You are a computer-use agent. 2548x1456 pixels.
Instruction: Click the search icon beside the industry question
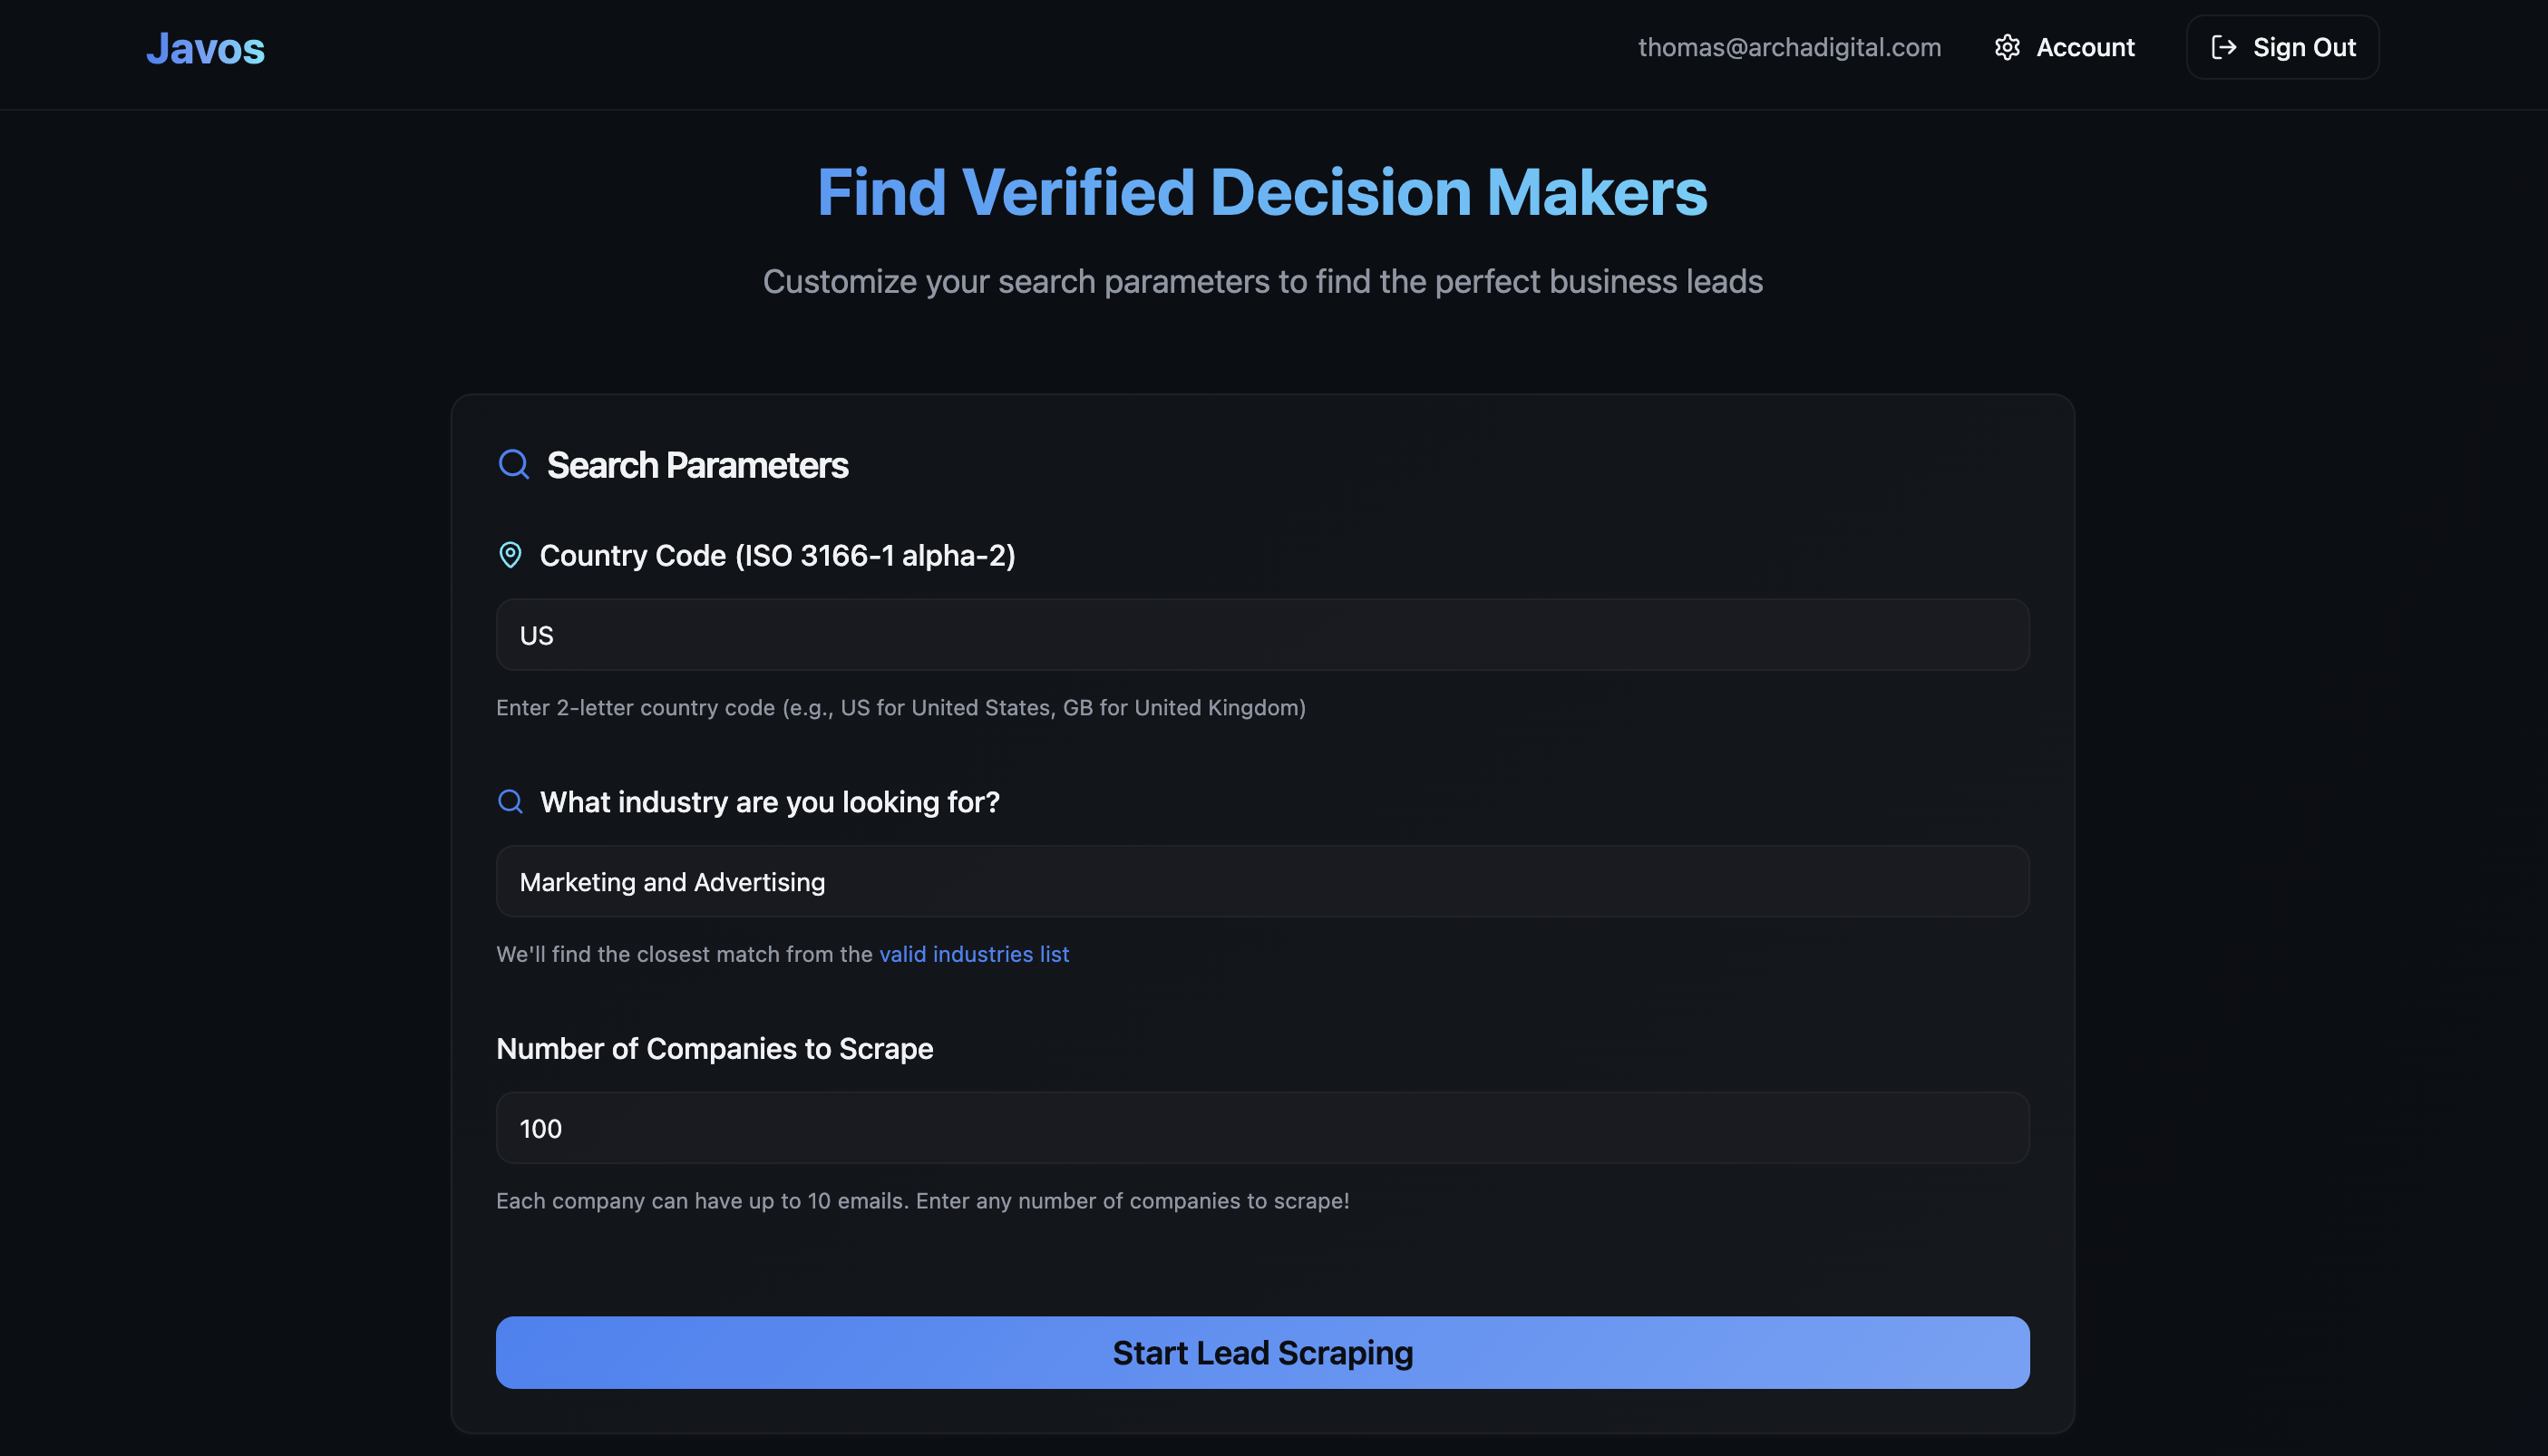click(511, 801)
